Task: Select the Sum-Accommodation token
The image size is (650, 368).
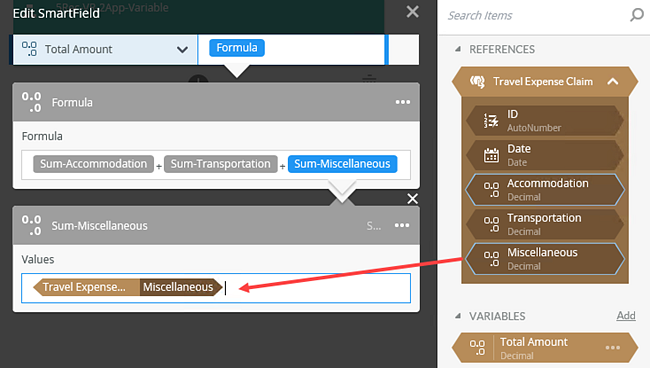Action: [93, 164]
